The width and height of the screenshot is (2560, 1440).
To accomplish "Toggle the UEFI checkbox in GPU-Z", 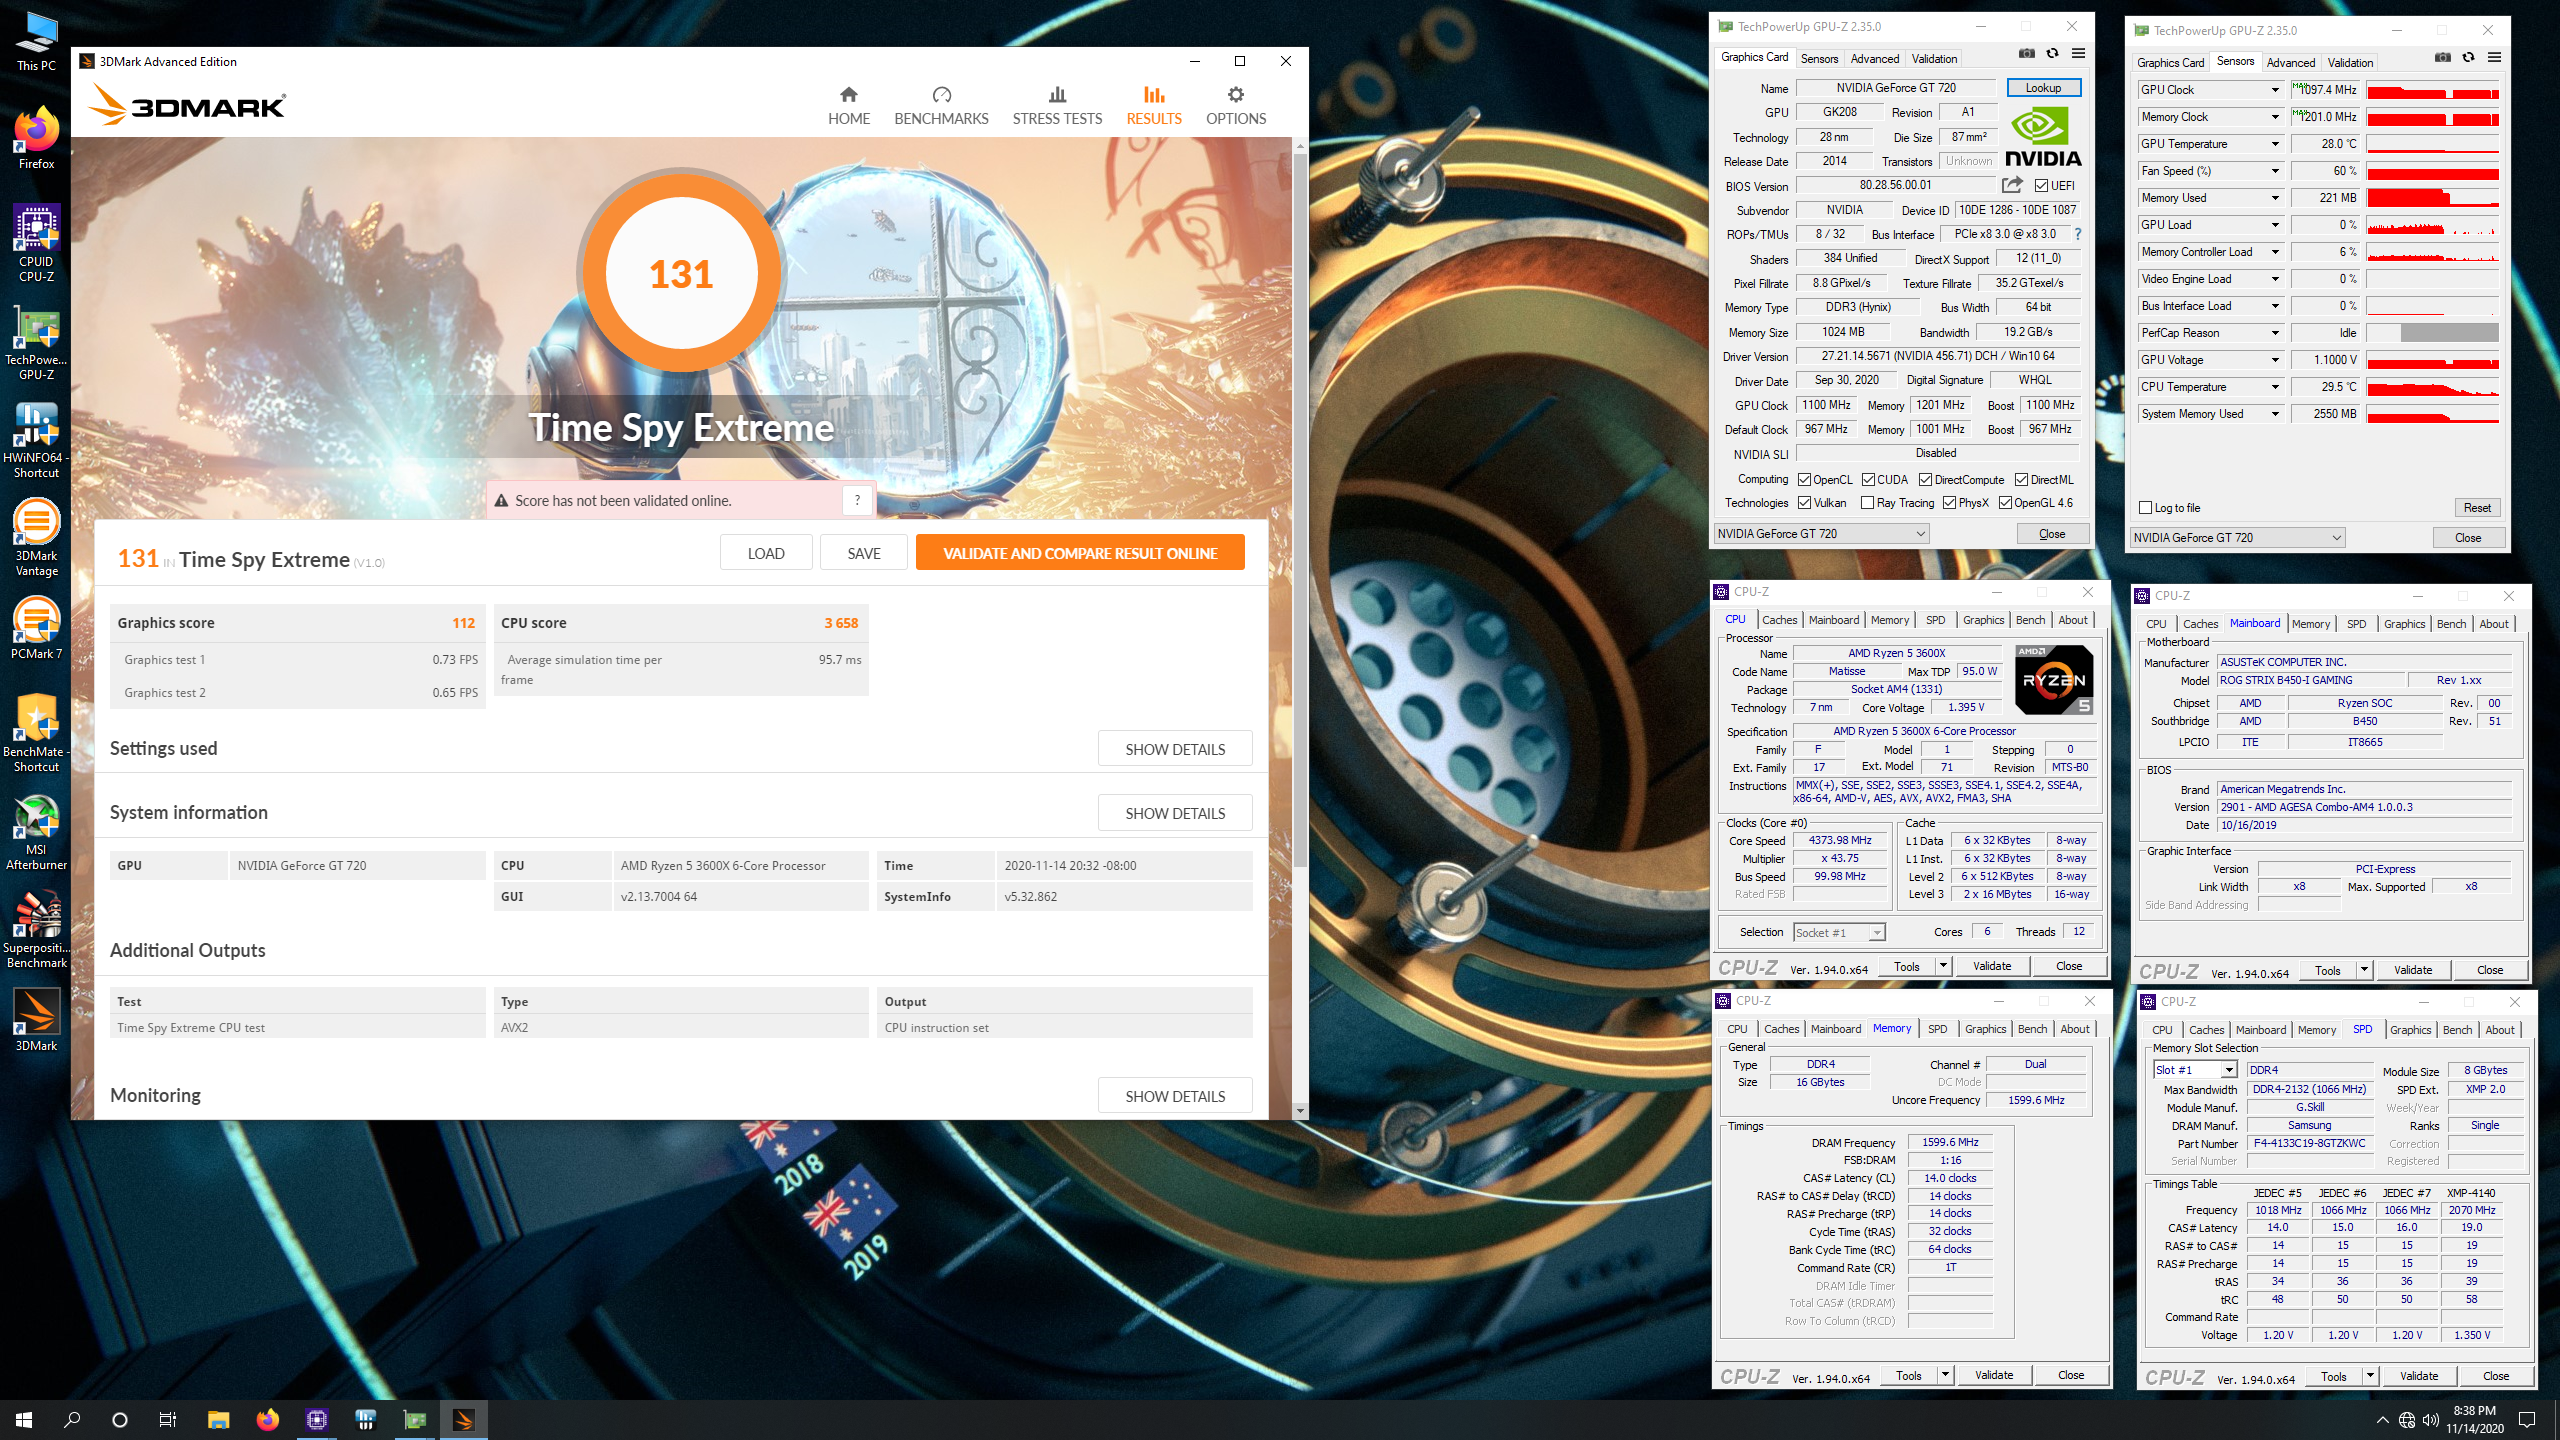I will [2041, 185].
